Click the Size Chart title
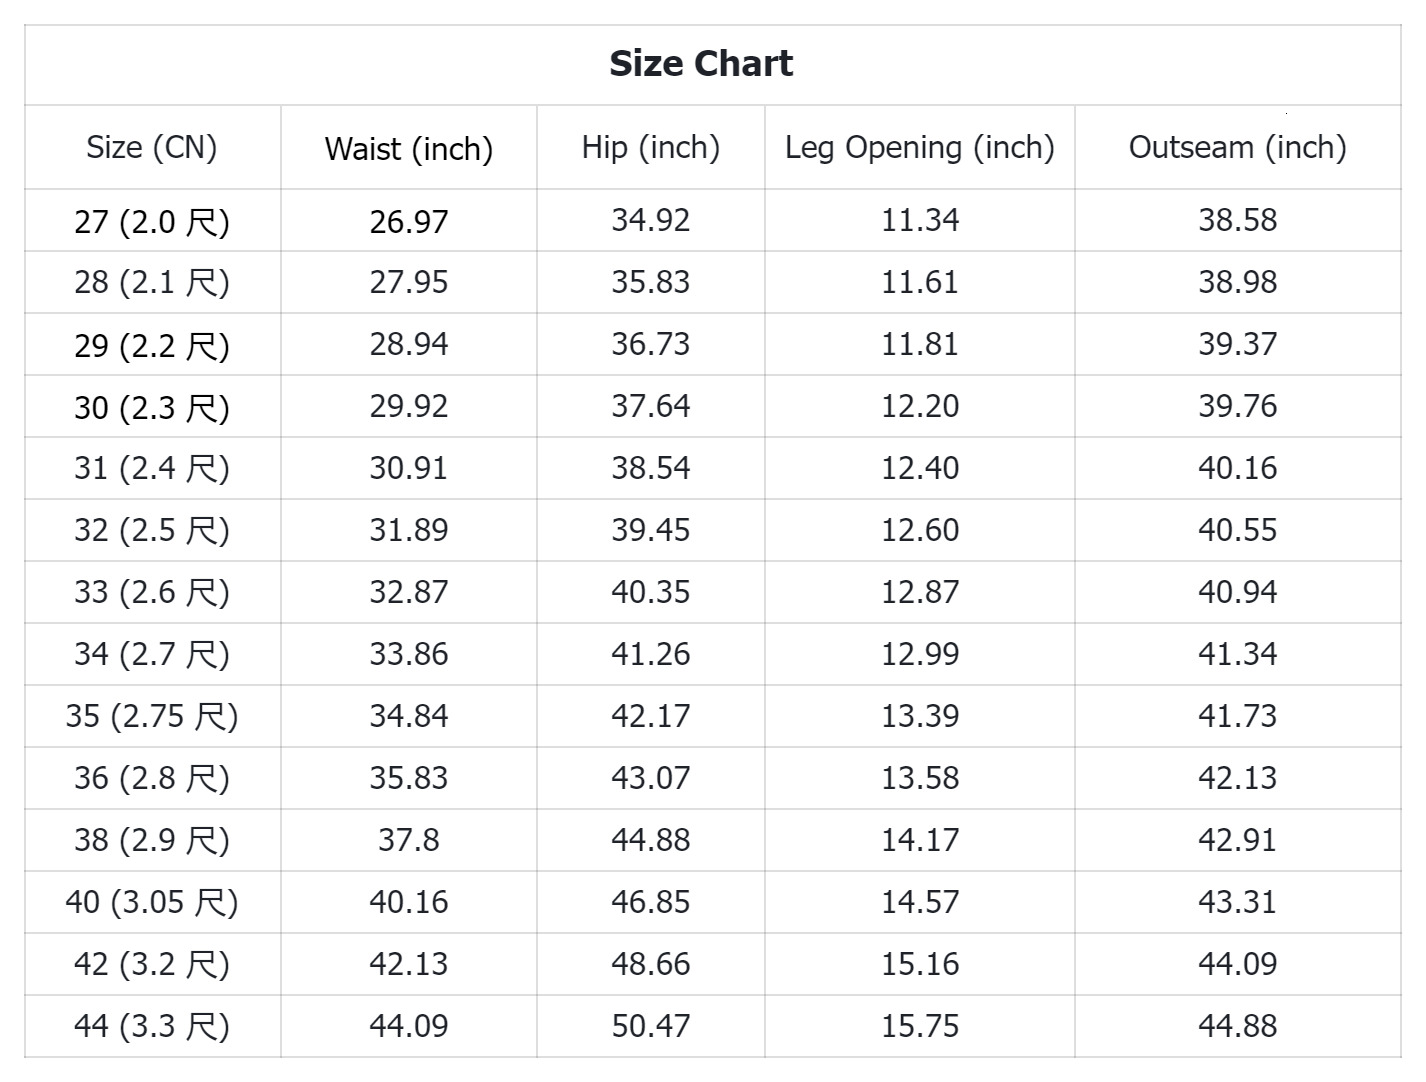This screenshot has height=1082, width=1426. tap(701, 64)
